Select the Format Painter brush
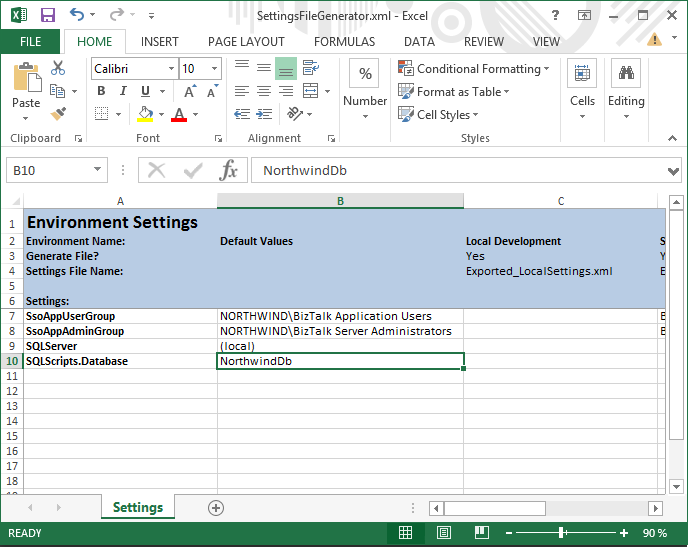Image resolution: width=688 pixels, height=547 pixels. [x=58, y=114]
